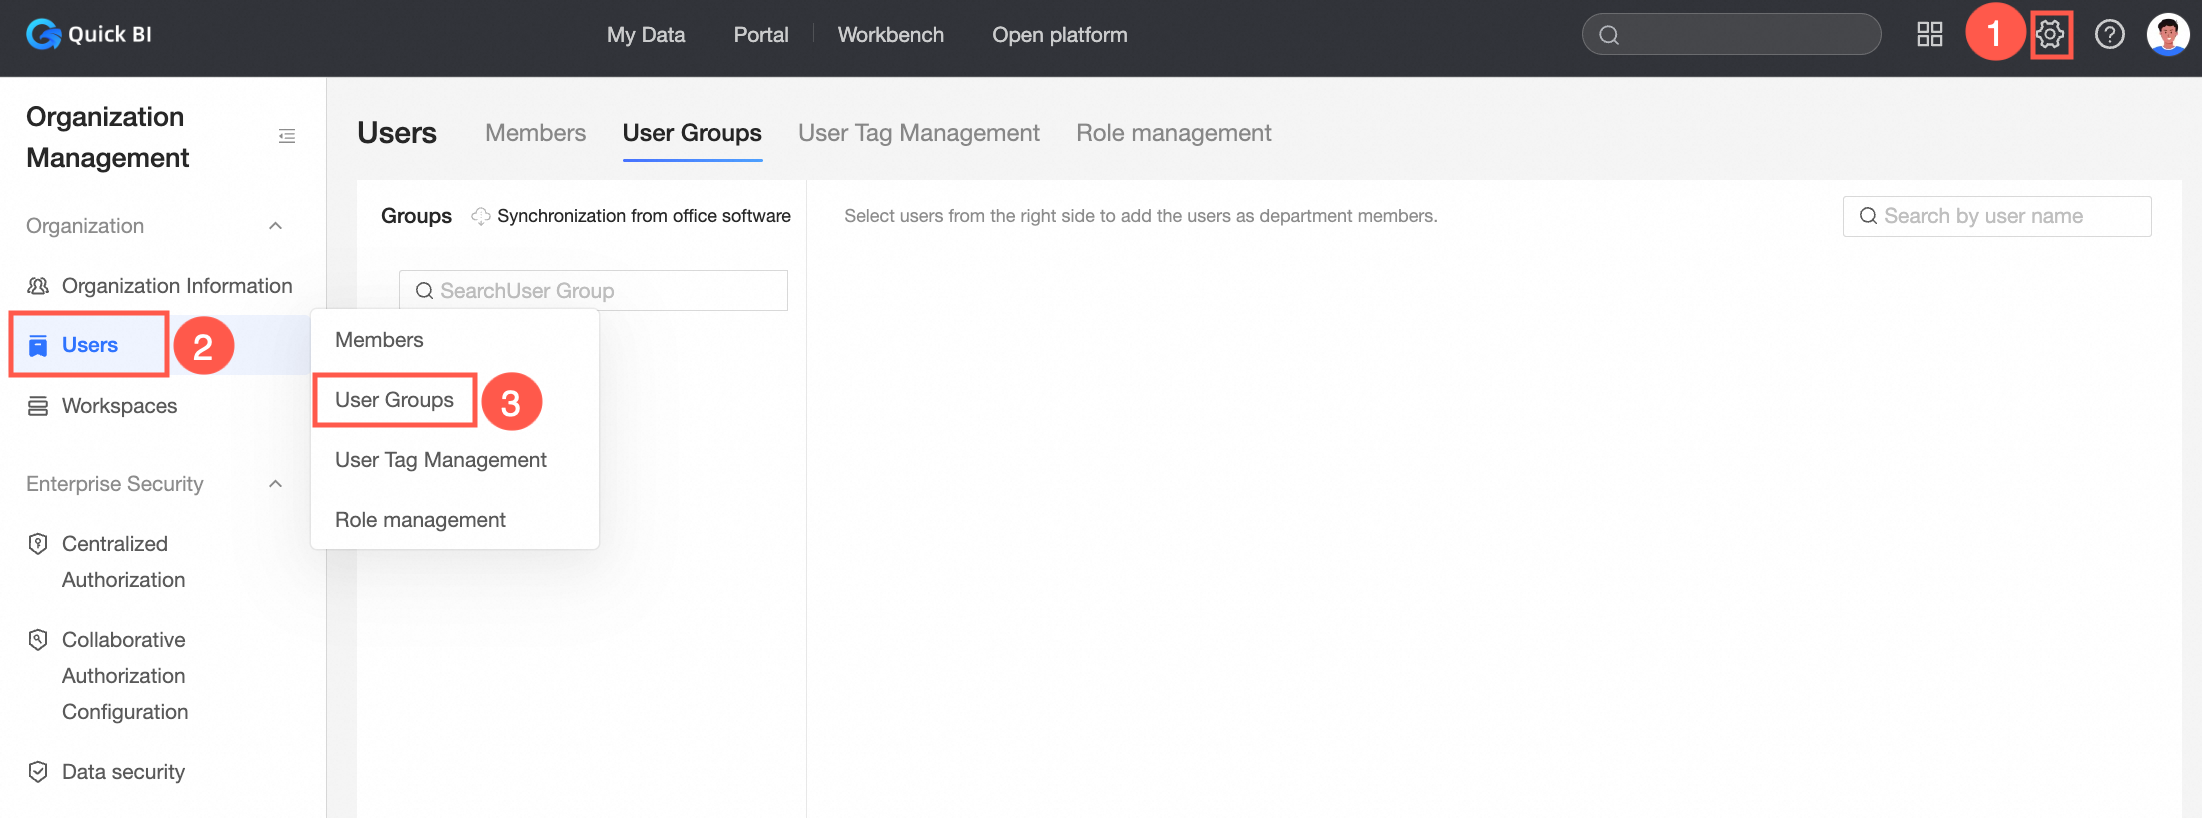Select User Groups in the popup menu
2202x818 pixels.
click(x=394, y=400)
